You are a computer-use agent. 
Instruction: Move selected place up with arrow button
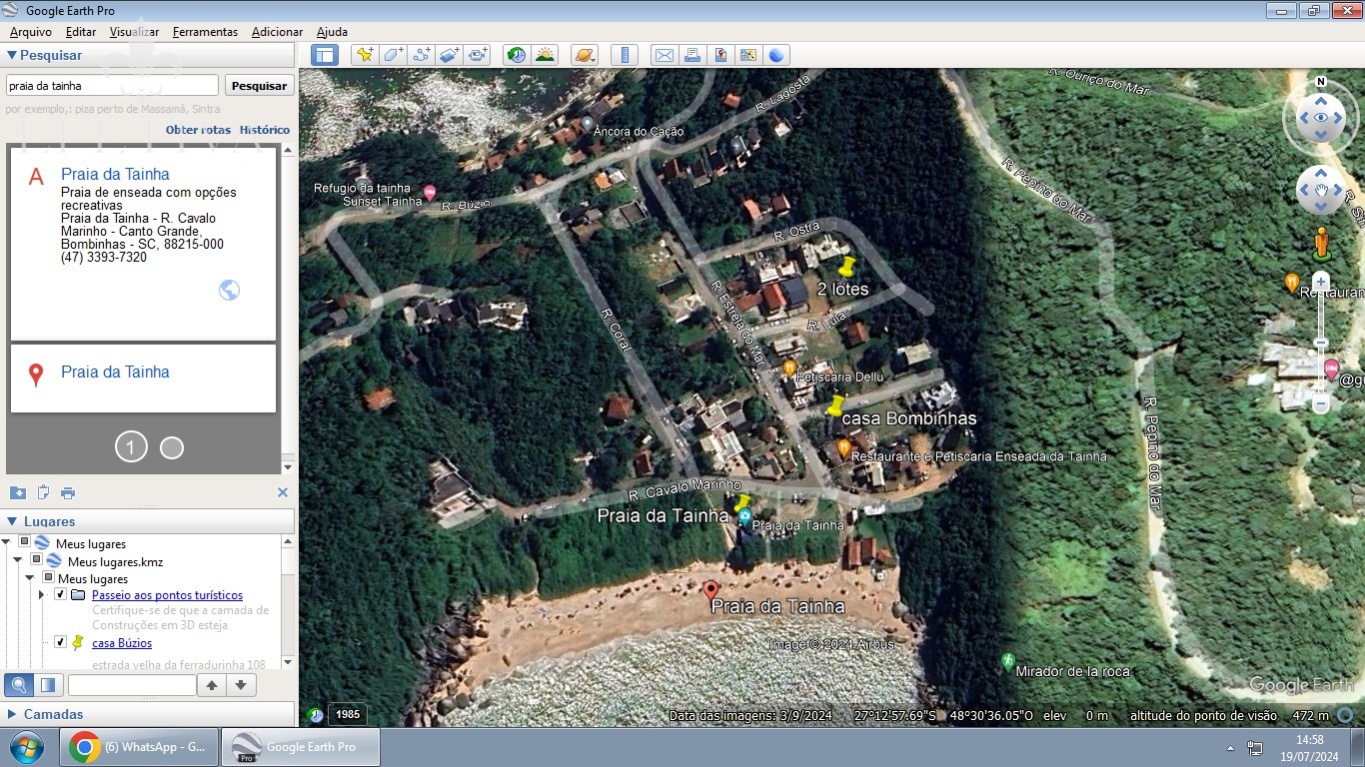[x=211, y=685]
